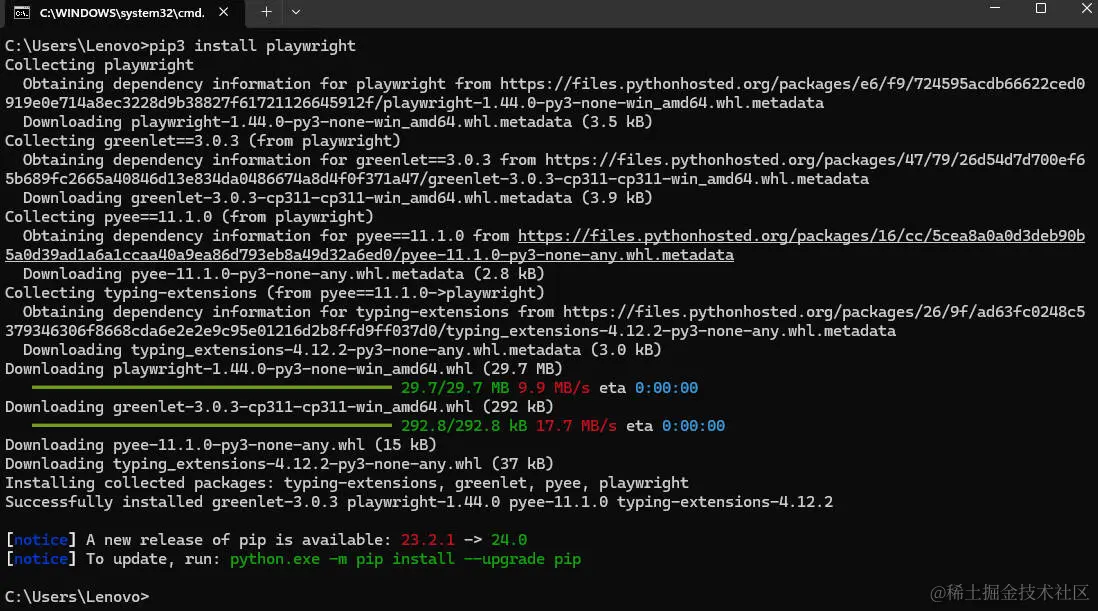The width and height of the screenshot is (1098, 611).
Task: Click 'Downloading playwright-1.44.0' metadata (3.5 kB) line
Action: pos(338,122)
